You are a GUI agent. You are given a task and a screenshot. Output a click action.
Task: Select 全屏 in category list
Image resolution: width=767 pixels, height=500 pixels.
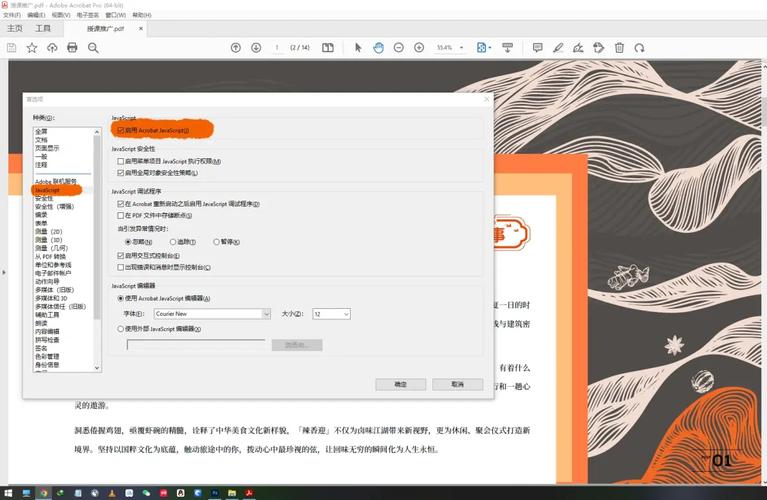click(x=42, y=131)
